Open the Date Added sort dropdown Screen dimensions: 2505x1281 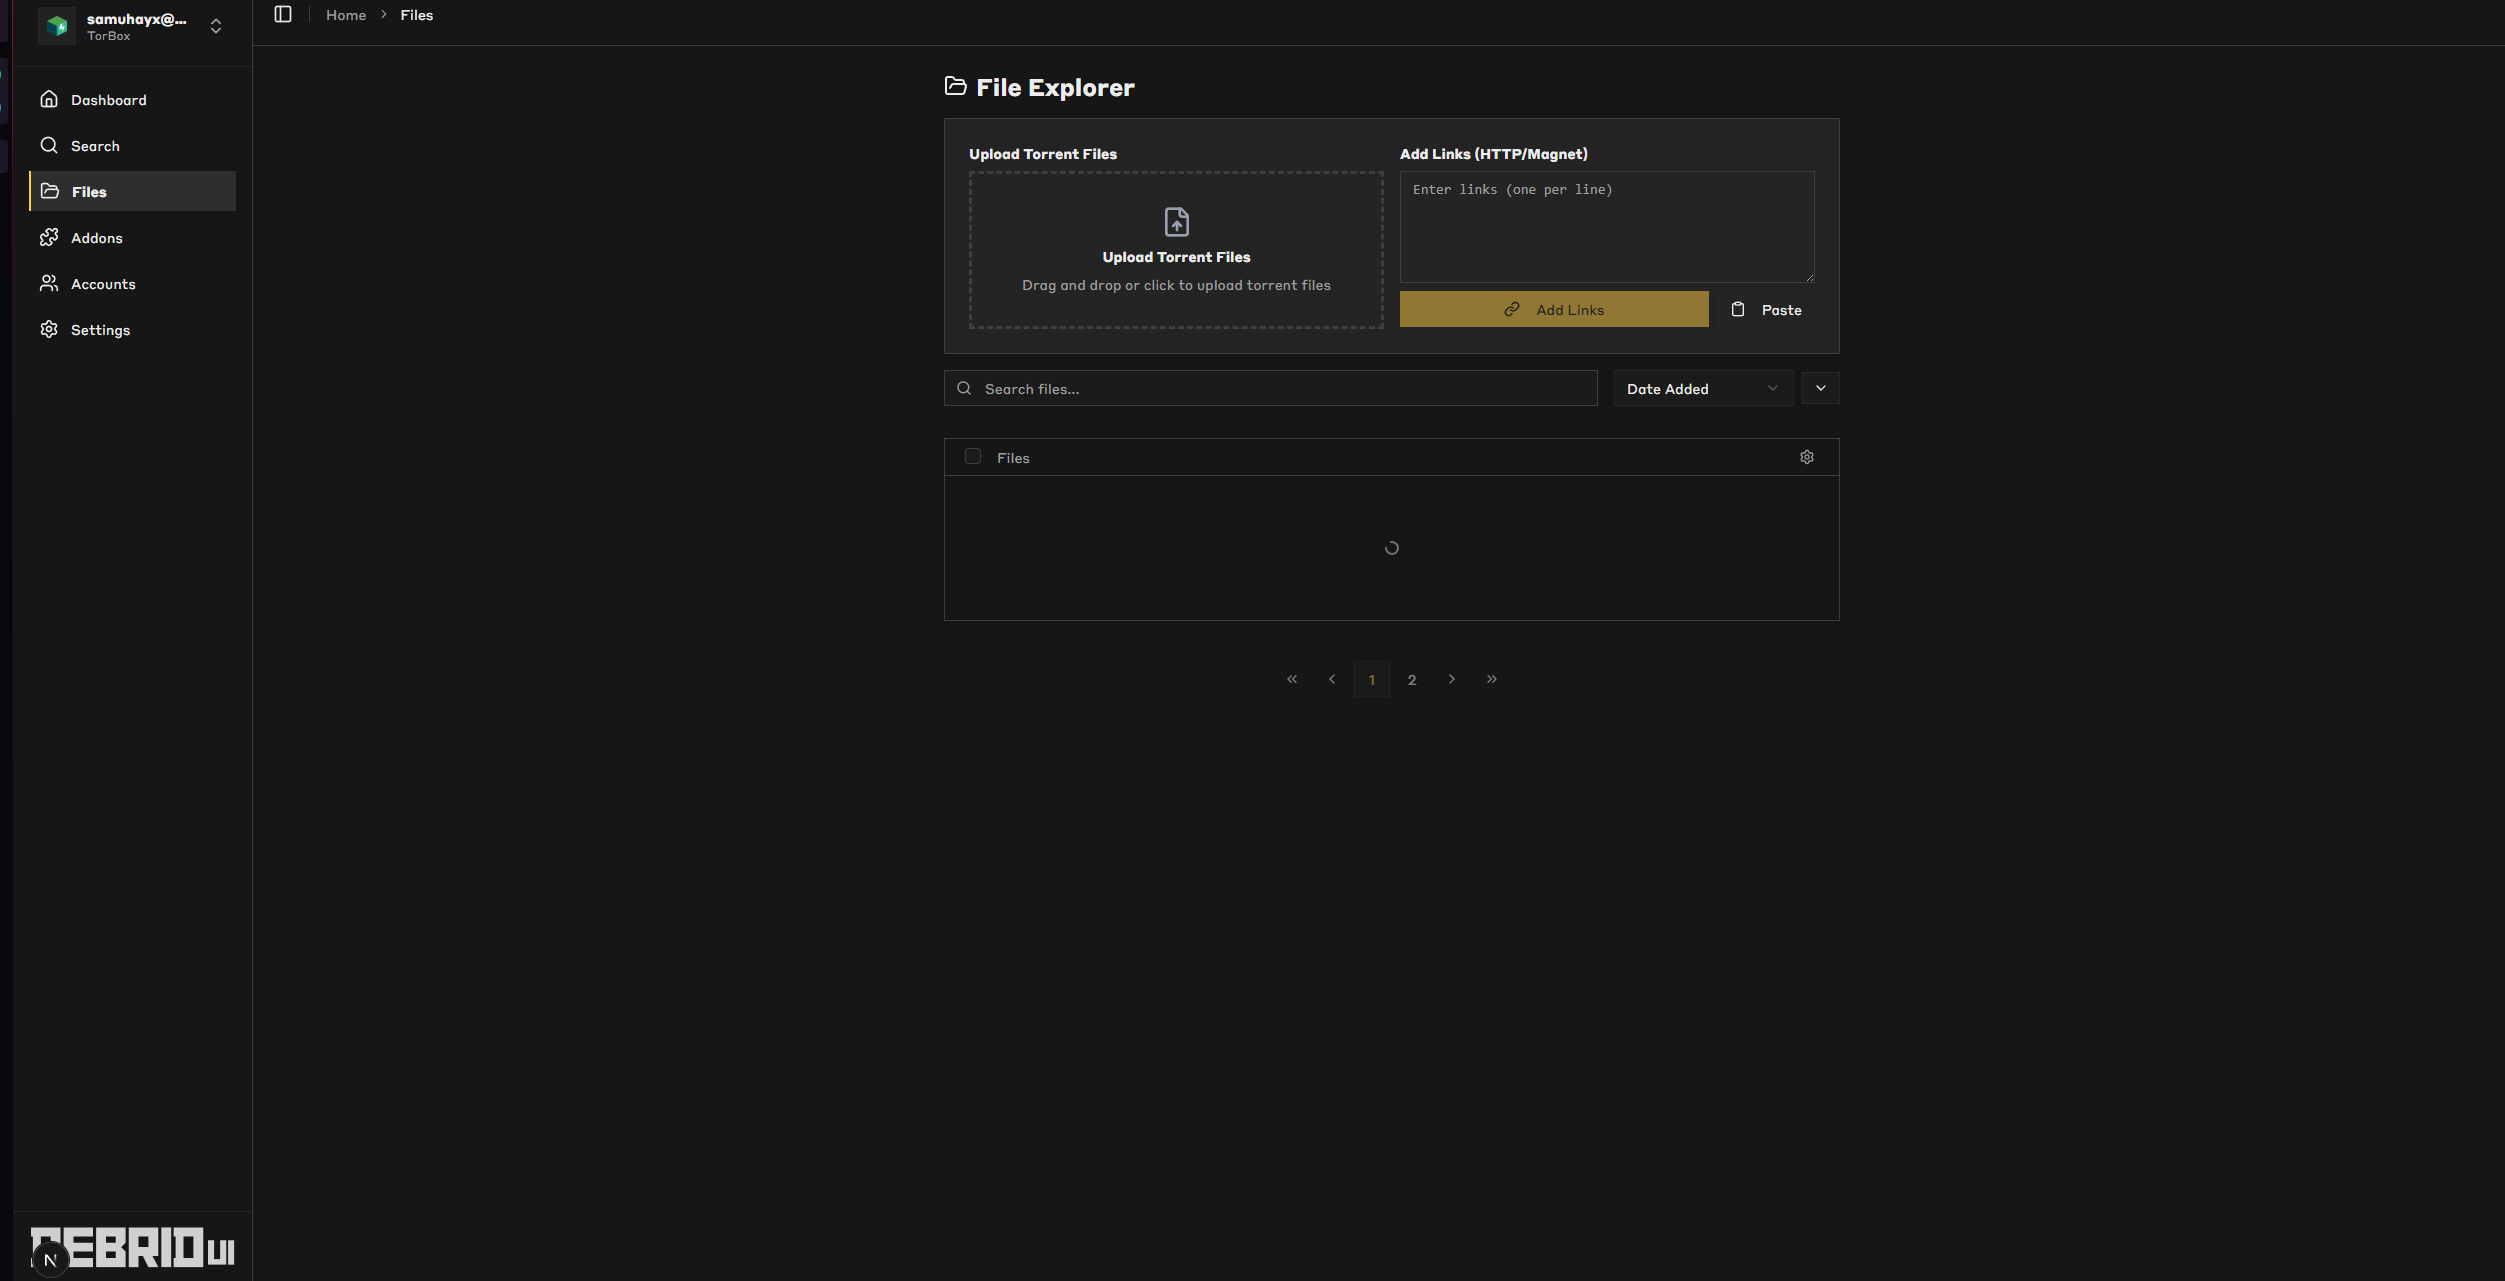pyautogui.click(x=1702, y=389)
